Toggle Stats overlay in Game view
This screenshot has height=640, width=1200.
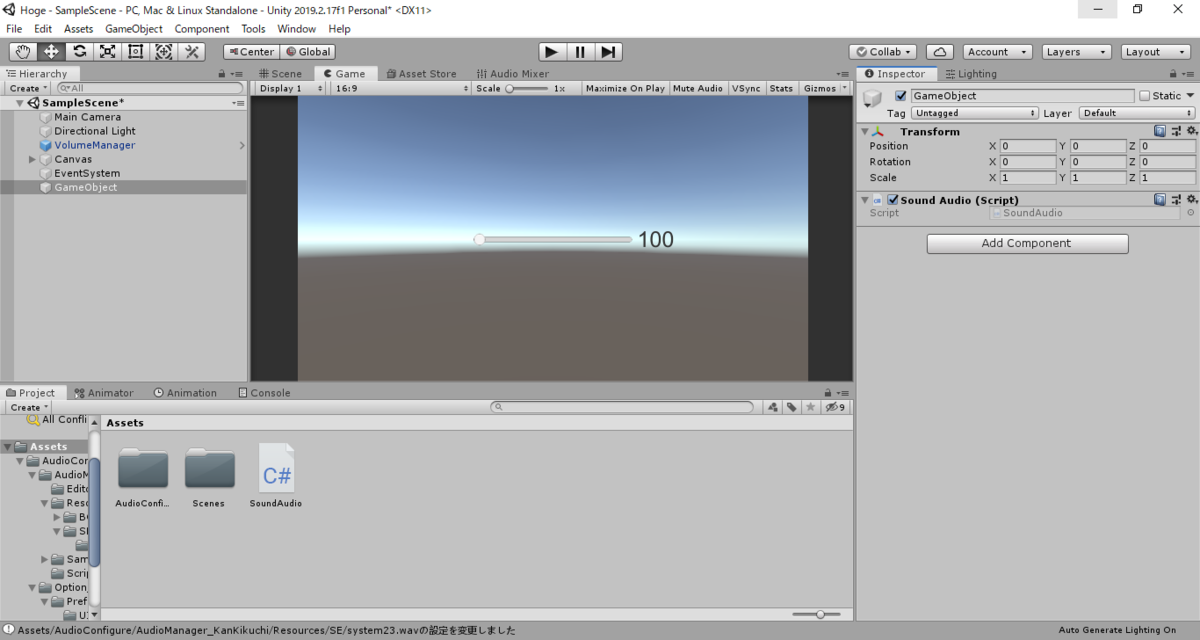tap(782, 88)
